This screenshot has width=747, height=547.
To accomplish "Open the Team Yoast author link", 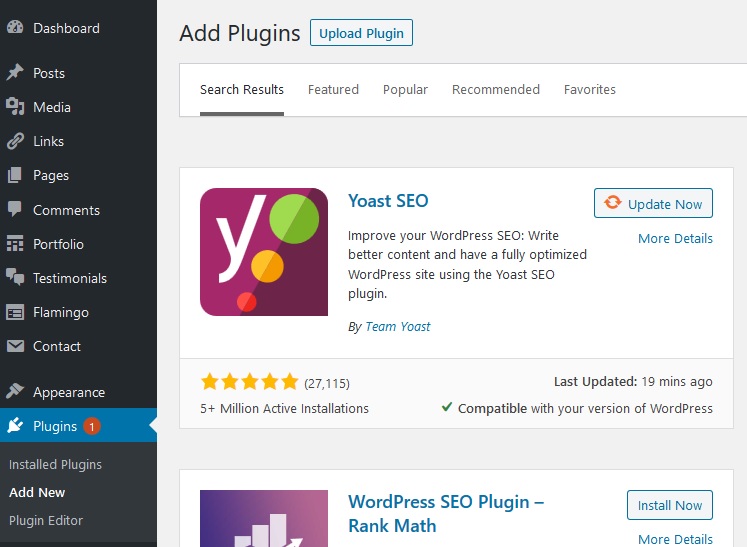I will pos(398,326).
